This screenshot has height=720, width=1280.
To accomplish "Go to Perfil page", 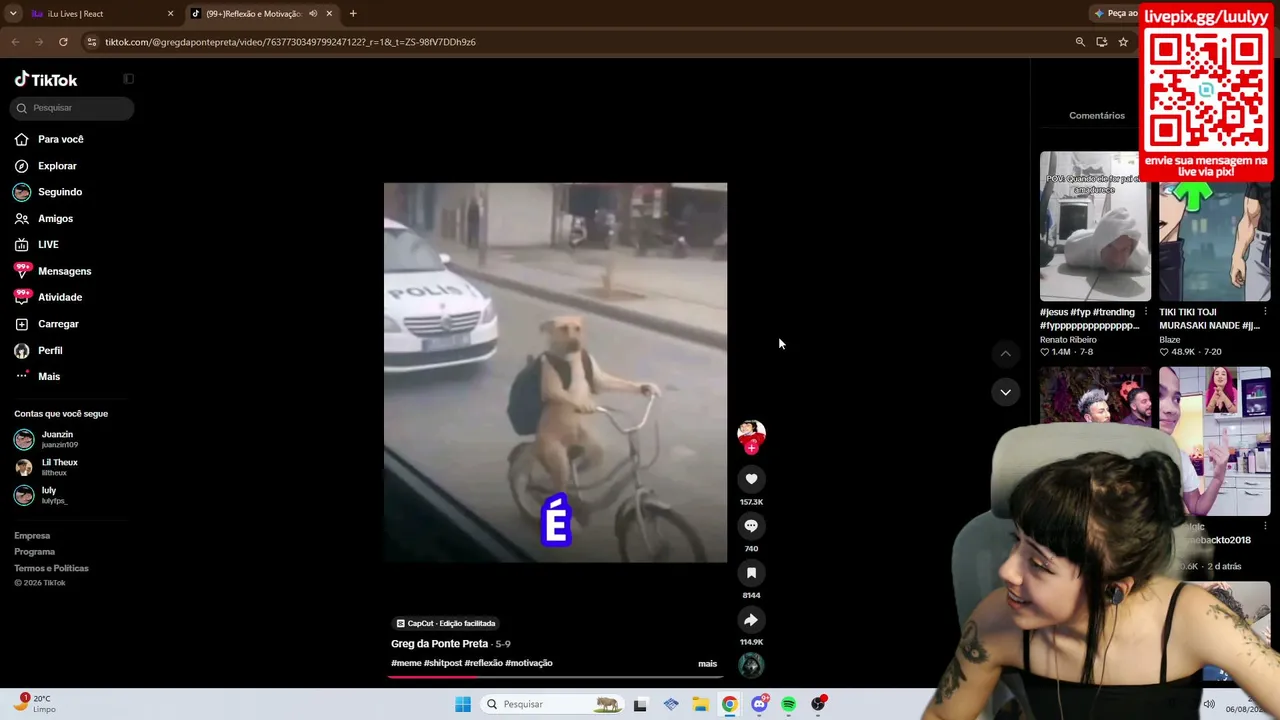I will tap(38, 350).
